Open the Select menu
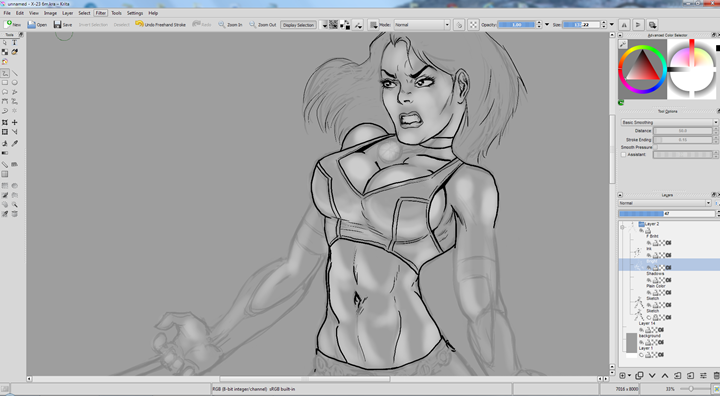The image size is (720, 396). [x=84, y=13]
